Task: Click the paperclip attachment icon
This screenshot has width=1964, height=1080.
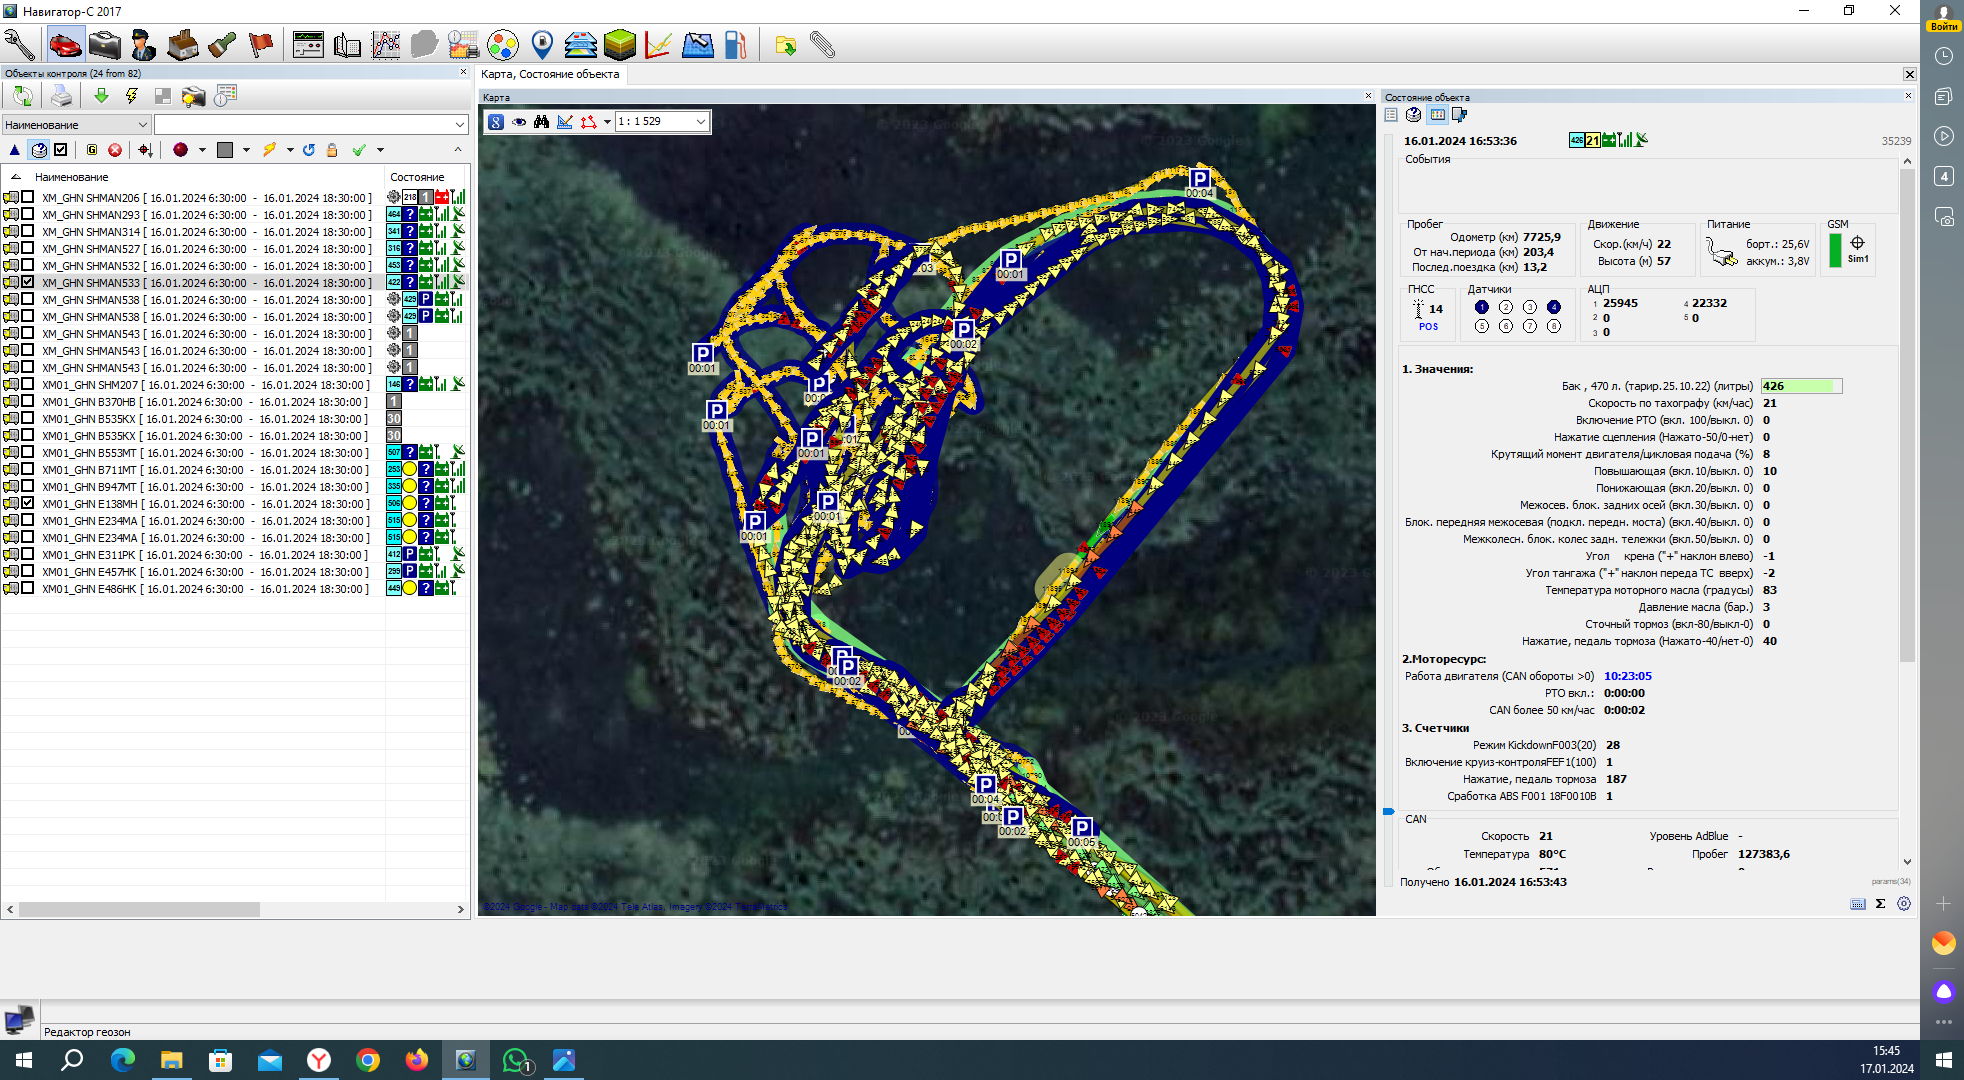Action: 822,44
